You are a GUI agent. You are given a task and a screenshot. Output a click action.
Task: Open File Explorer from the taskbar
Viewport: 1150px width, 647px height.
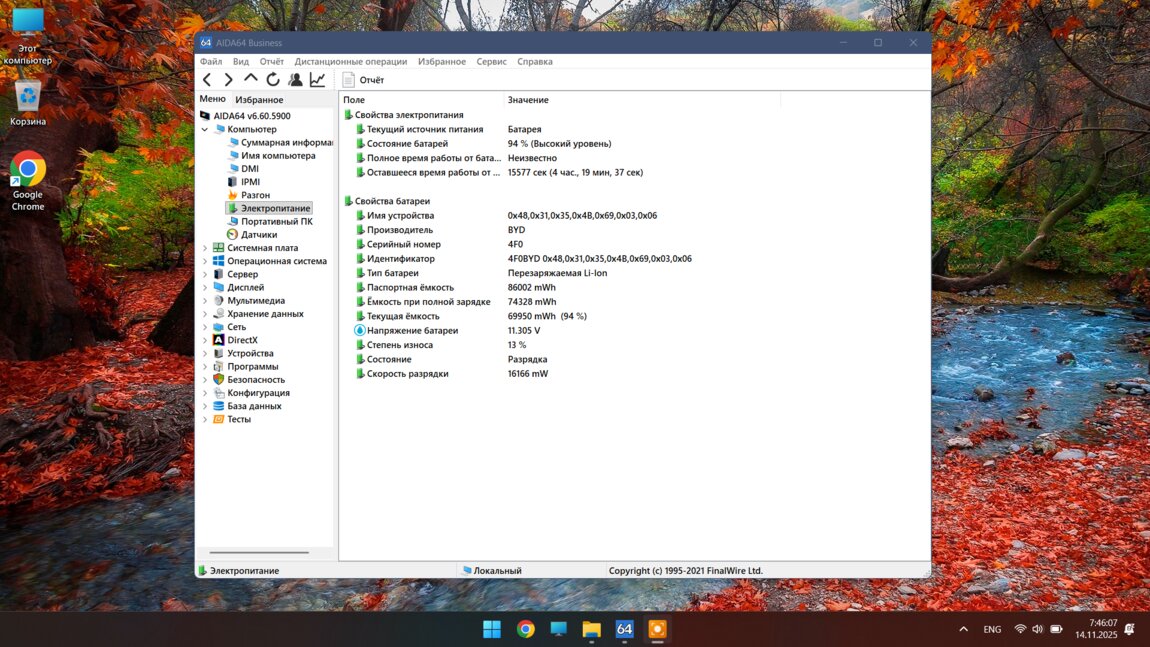tap(591, 629)
